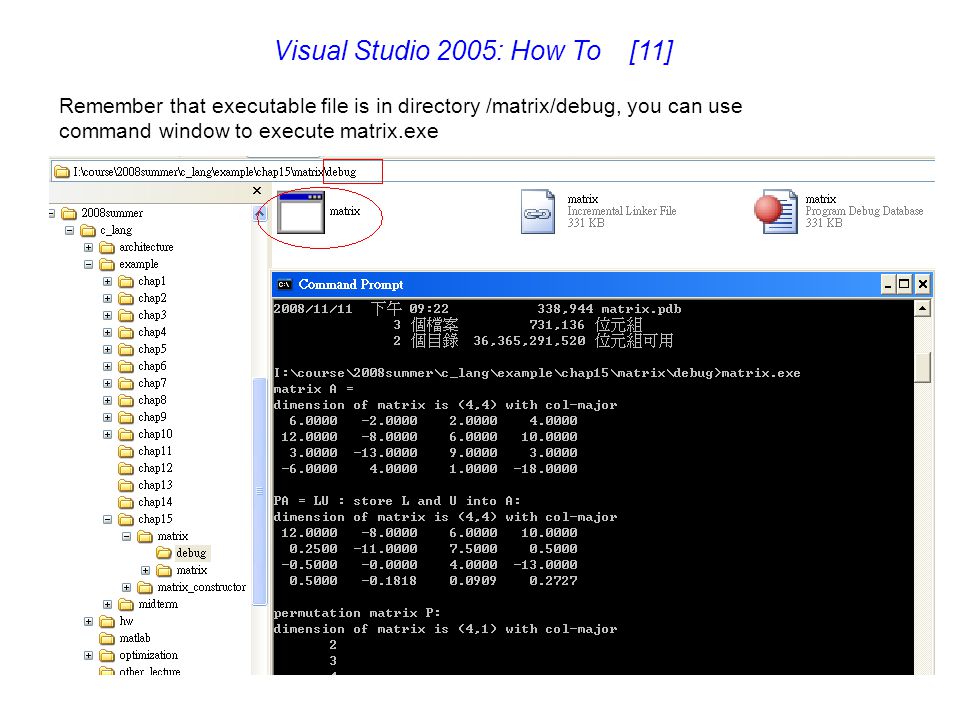The height and width of the screenshot is (720, 960).
Task: Expand the matrix_constructor tree node
Action: pos(127,588)
